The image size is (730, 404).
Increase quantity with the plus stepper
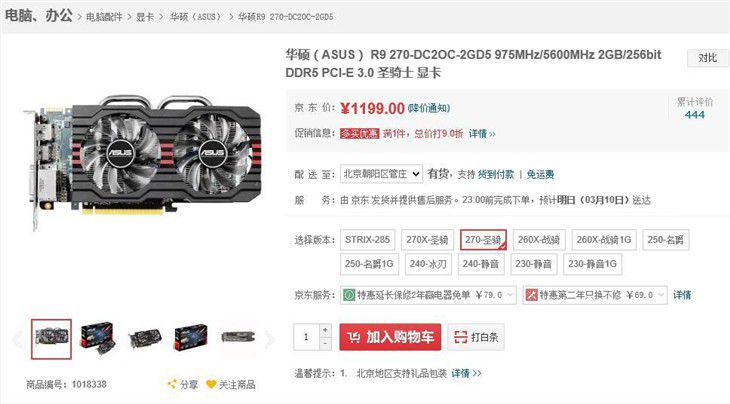click(x=325, y=330)
